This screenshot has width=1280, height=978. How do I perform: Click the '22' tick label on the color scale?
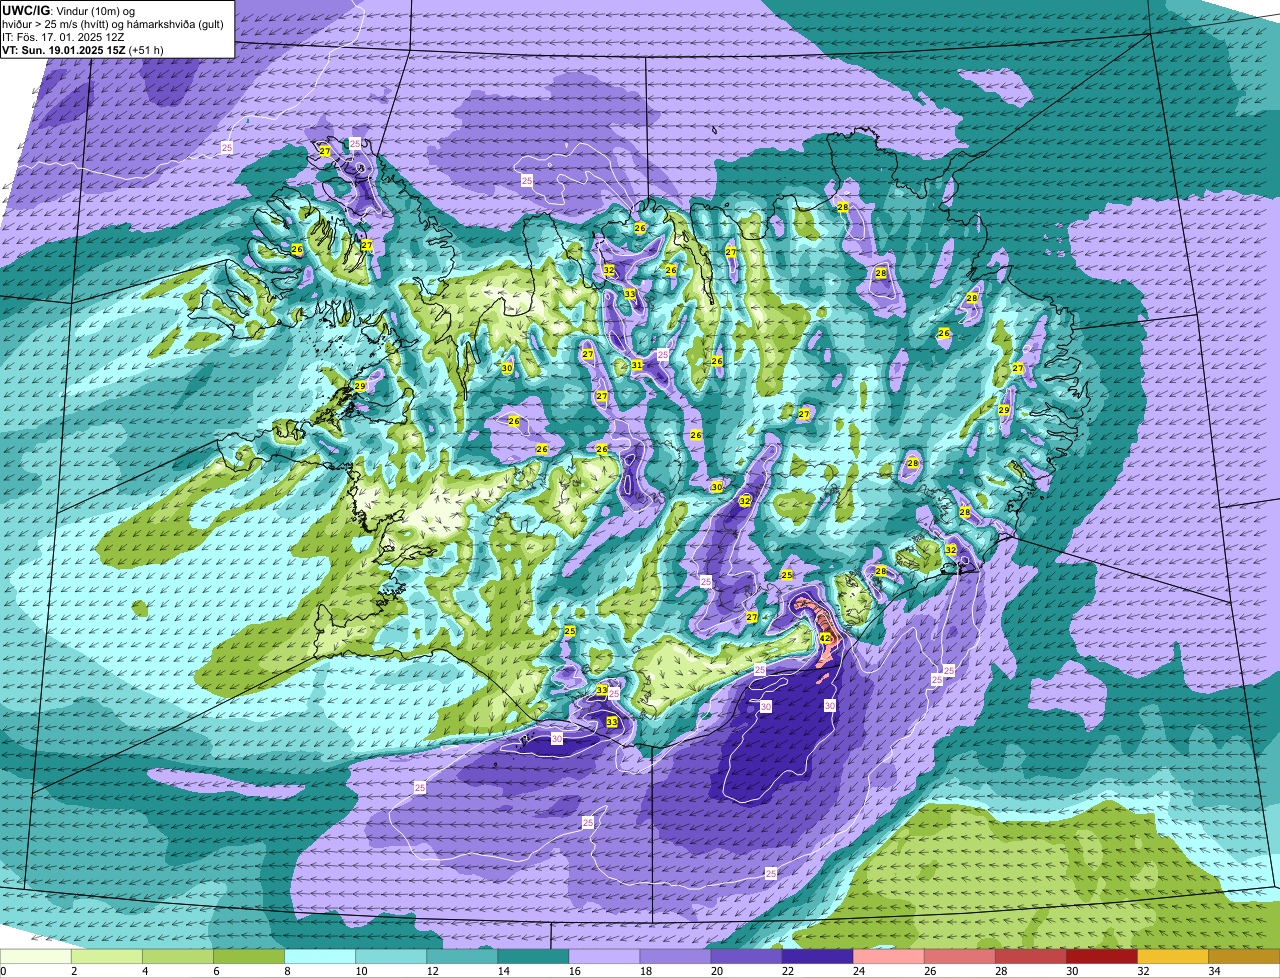pos(787,971)
